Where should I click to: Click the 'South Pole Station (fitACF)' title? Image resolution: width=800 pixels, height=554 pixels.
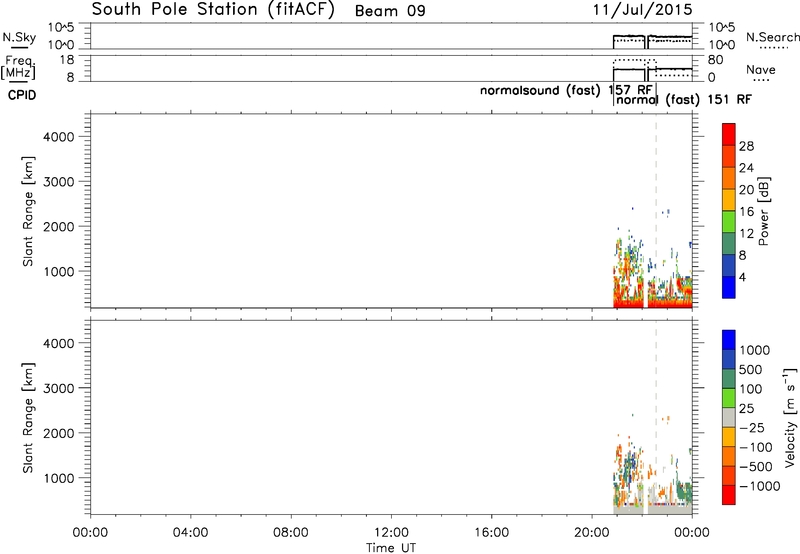tap(213, 10)
